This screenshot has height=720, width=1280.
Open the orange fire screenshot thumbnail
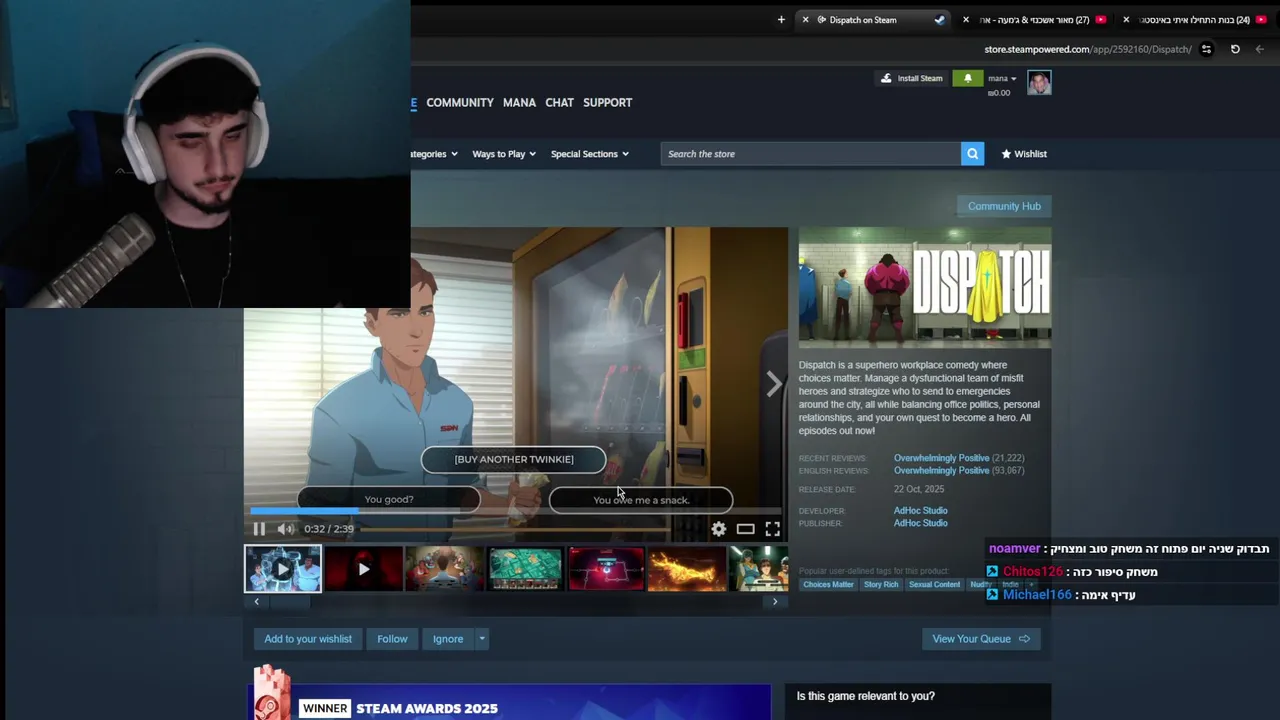tap(688, 569)
